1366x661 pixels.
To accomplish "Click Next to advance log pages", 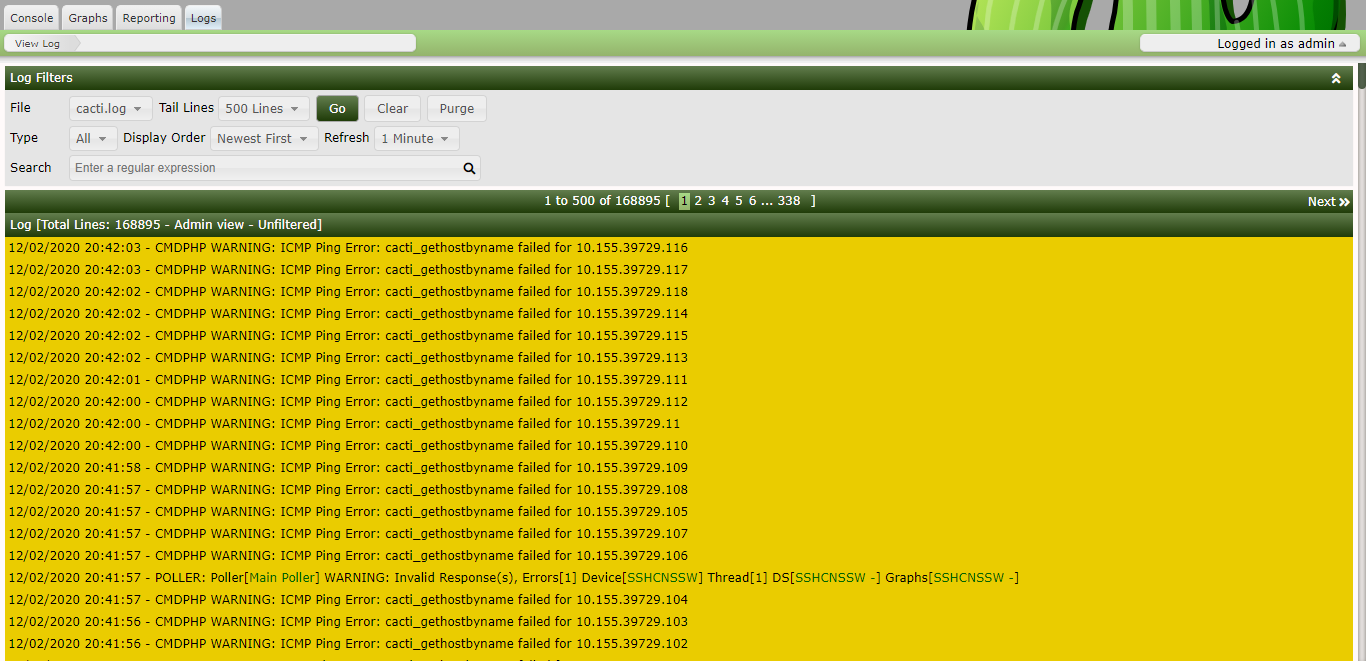I will 1328,202.
